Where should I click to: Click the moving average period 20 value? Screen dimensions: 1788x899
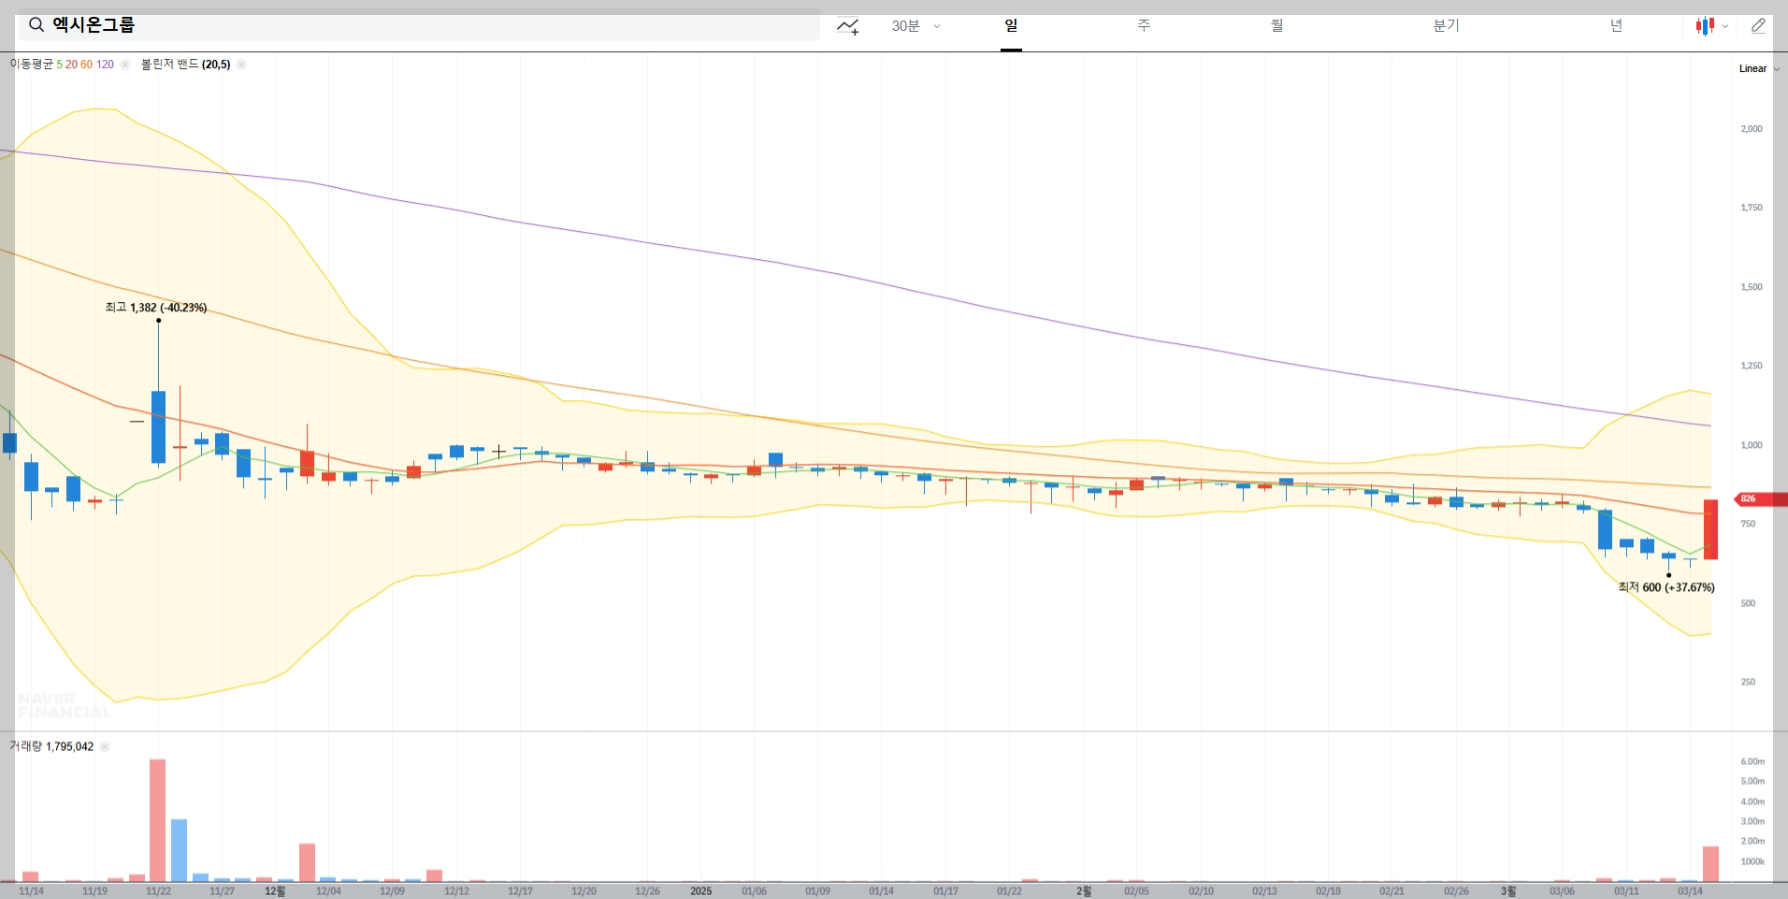pos(71,65)
